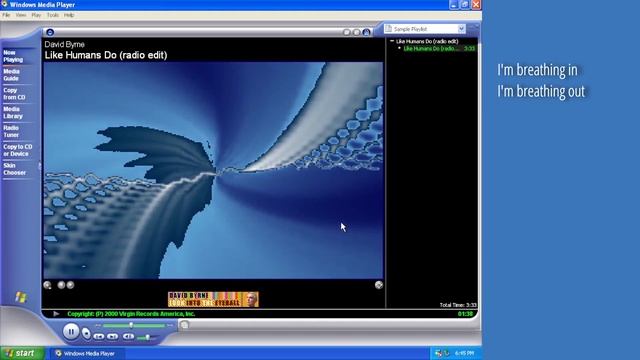
Task: Open the Skin Chooser section
Action: tap(15, 169)
